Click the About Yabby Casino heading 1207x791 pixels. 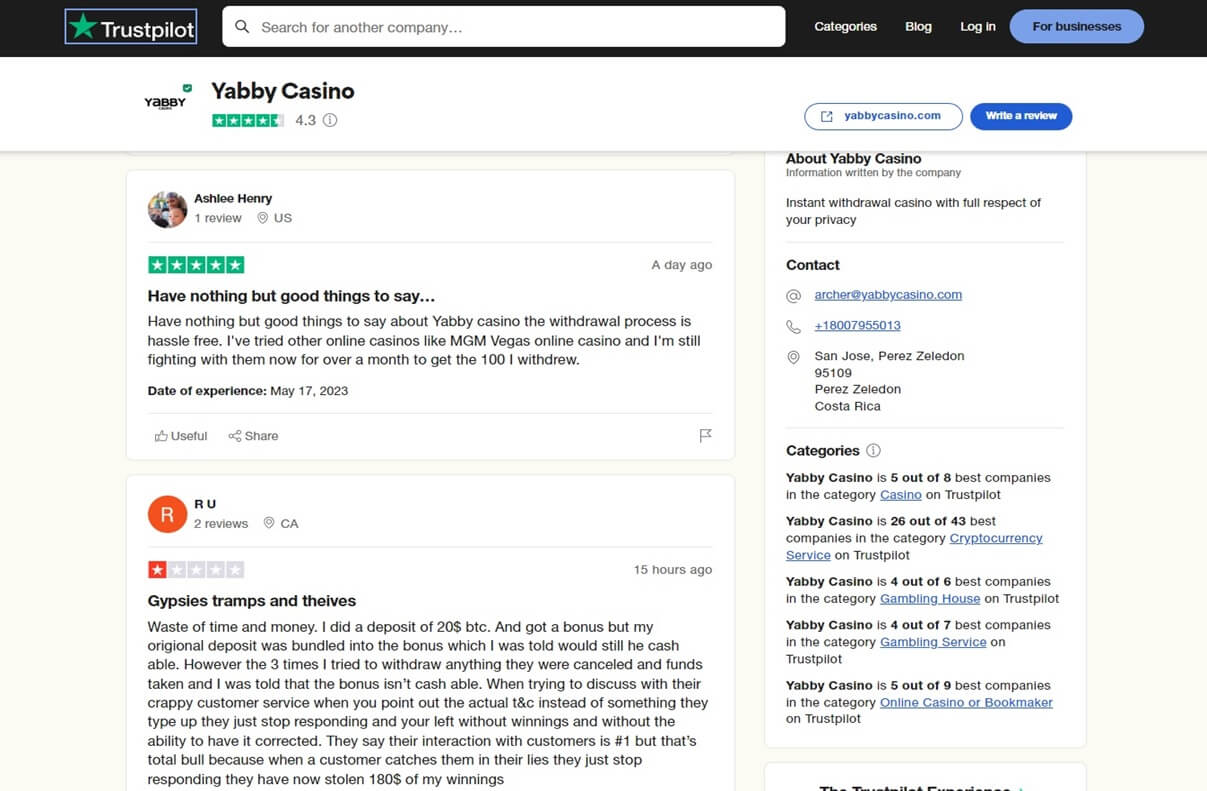coord(854,158)
